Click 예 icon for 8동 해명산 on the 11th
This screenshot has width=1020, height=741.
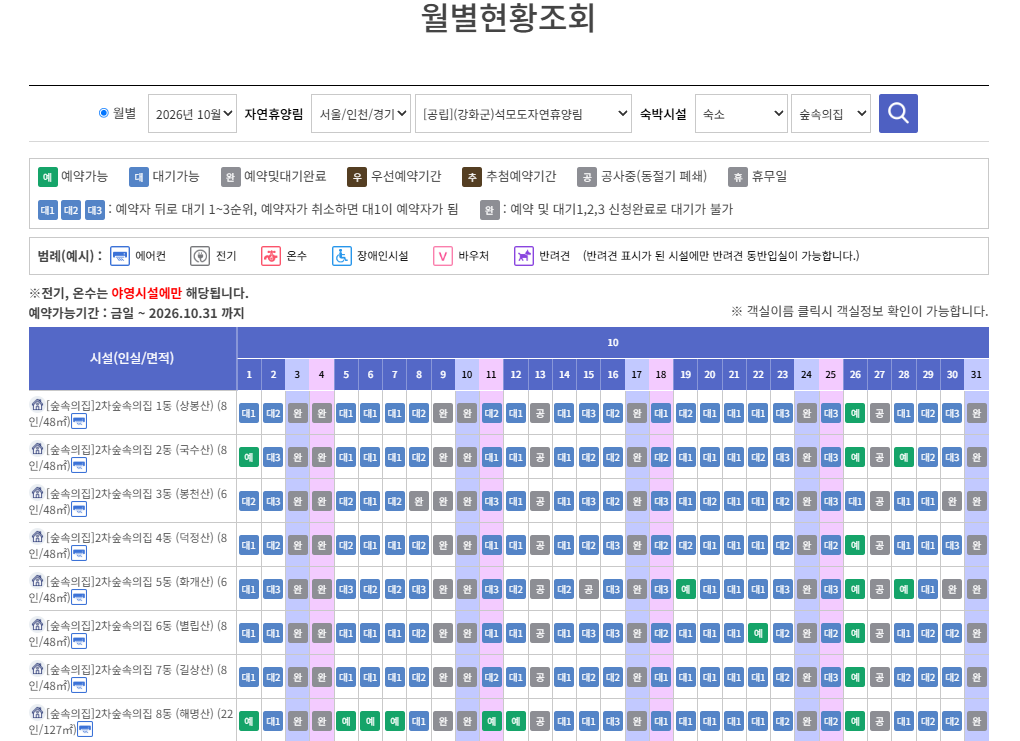[x=491, y=721]
